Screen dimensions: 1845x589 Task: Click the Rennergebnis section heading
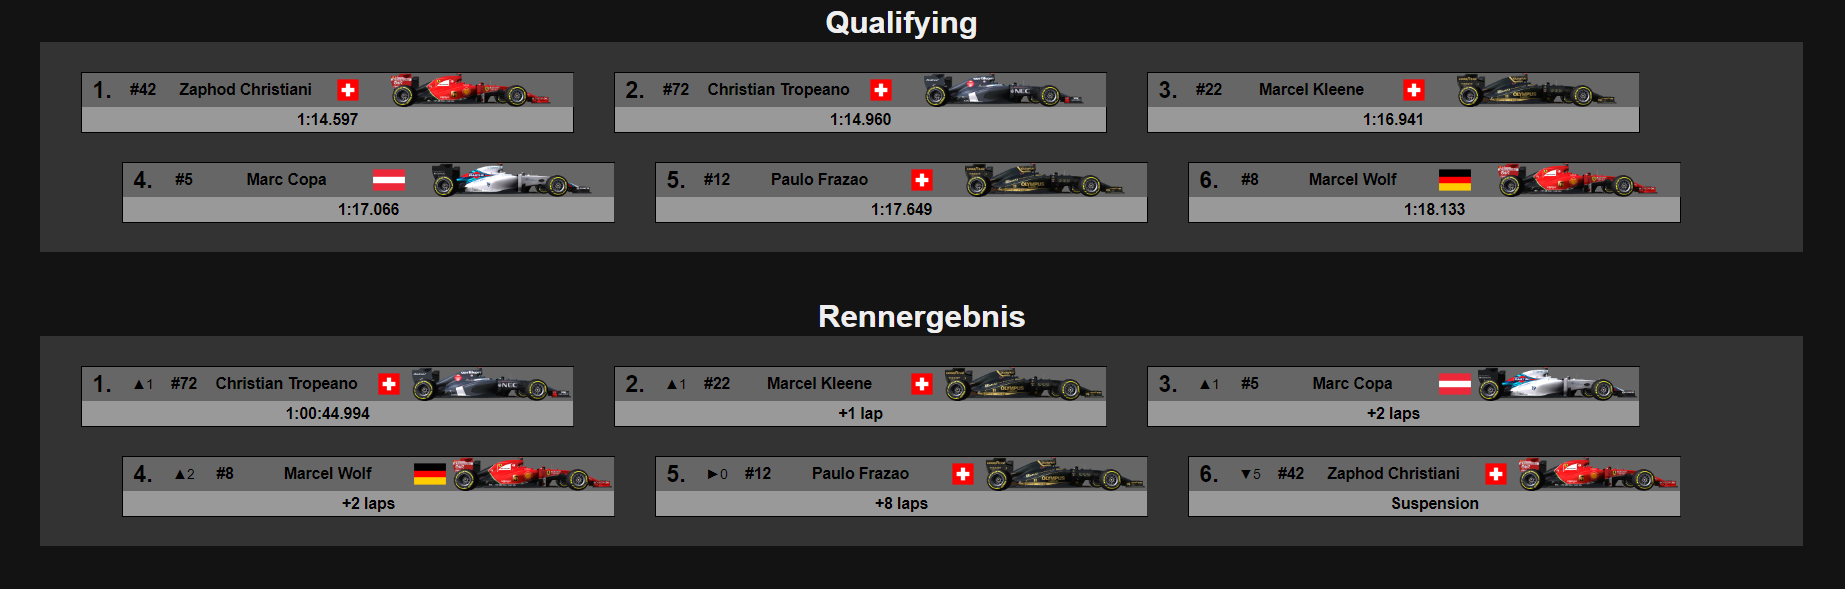pyautogui.click(x=921, y=317)
